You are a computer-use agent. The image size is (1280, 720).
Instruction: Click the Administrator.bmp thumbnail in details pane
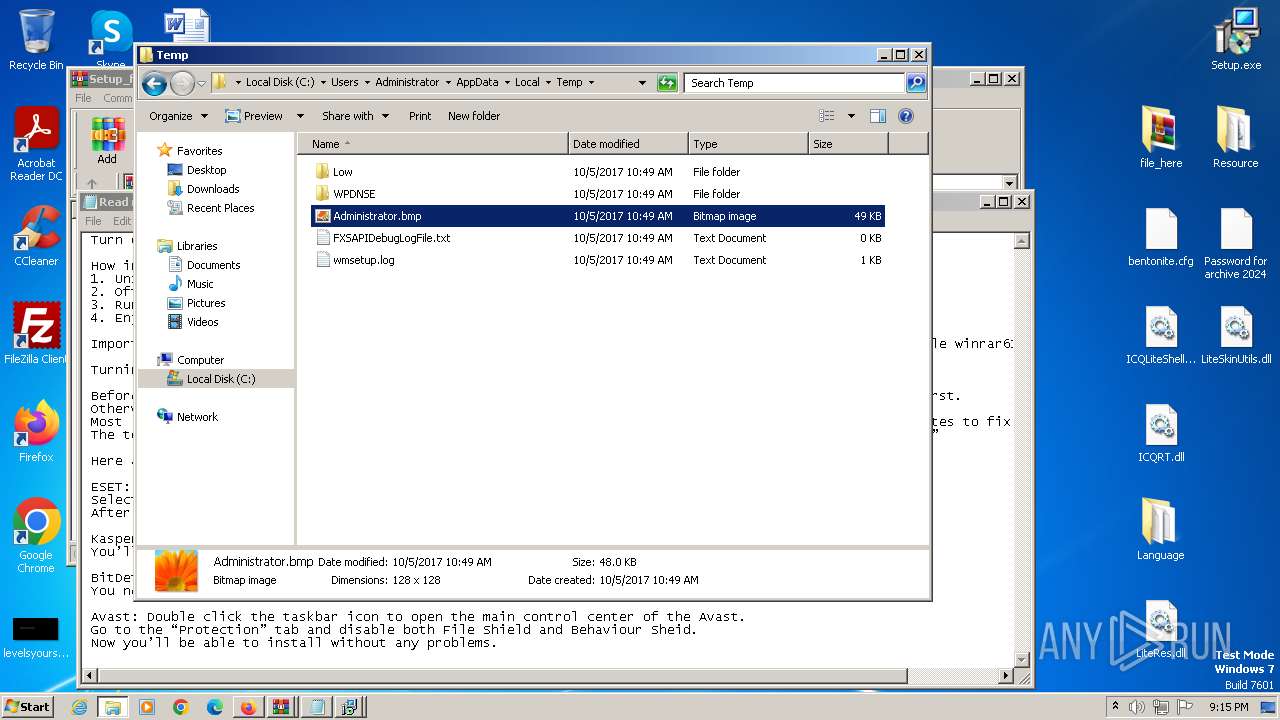(x=176, y=571)
